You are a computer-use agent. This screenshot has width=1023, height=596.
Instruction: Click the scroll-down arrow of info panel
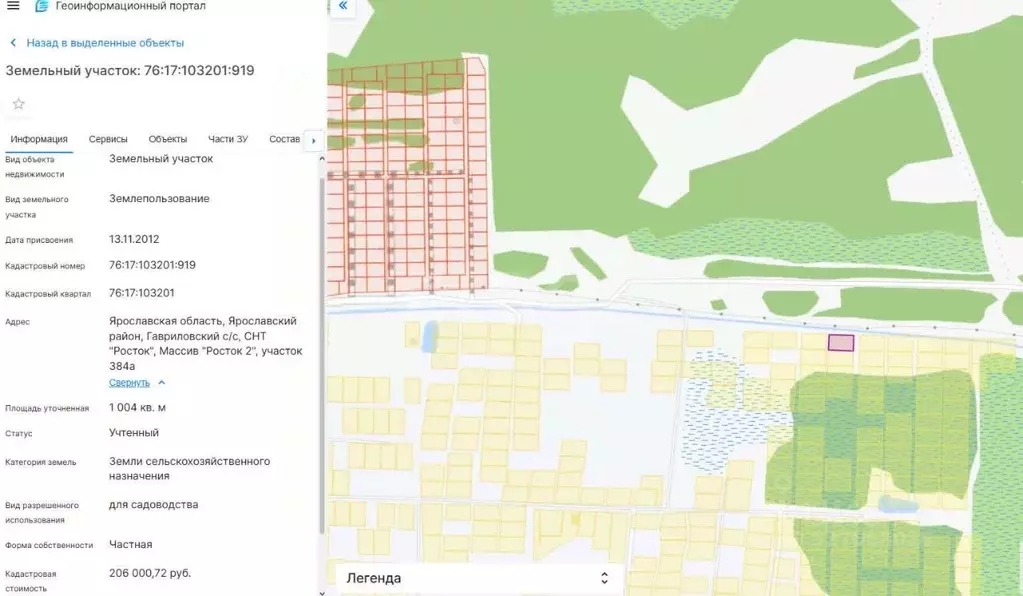tap(321, 591)
